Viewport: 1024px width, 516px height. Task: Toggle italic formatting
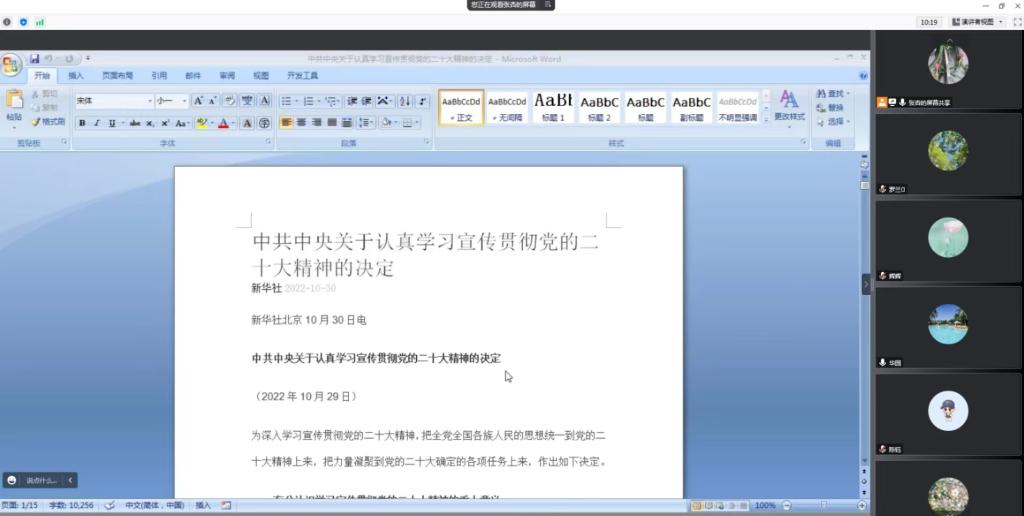point(96,123)
